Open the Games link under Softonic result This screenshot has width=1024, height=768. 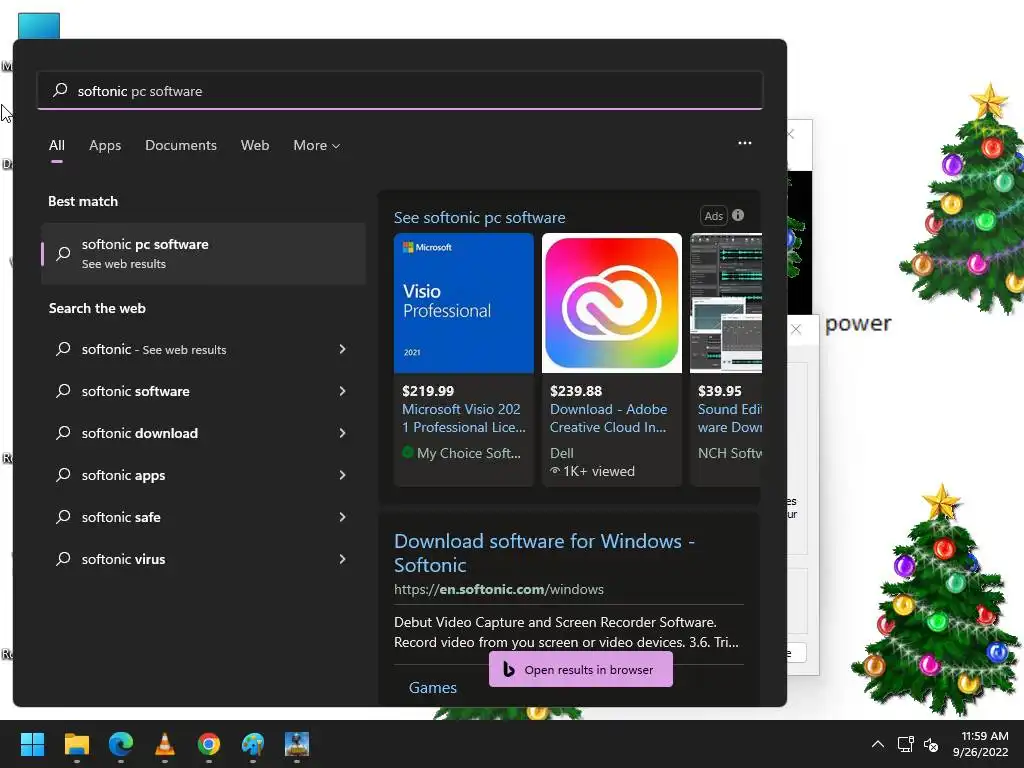[432, 688]
